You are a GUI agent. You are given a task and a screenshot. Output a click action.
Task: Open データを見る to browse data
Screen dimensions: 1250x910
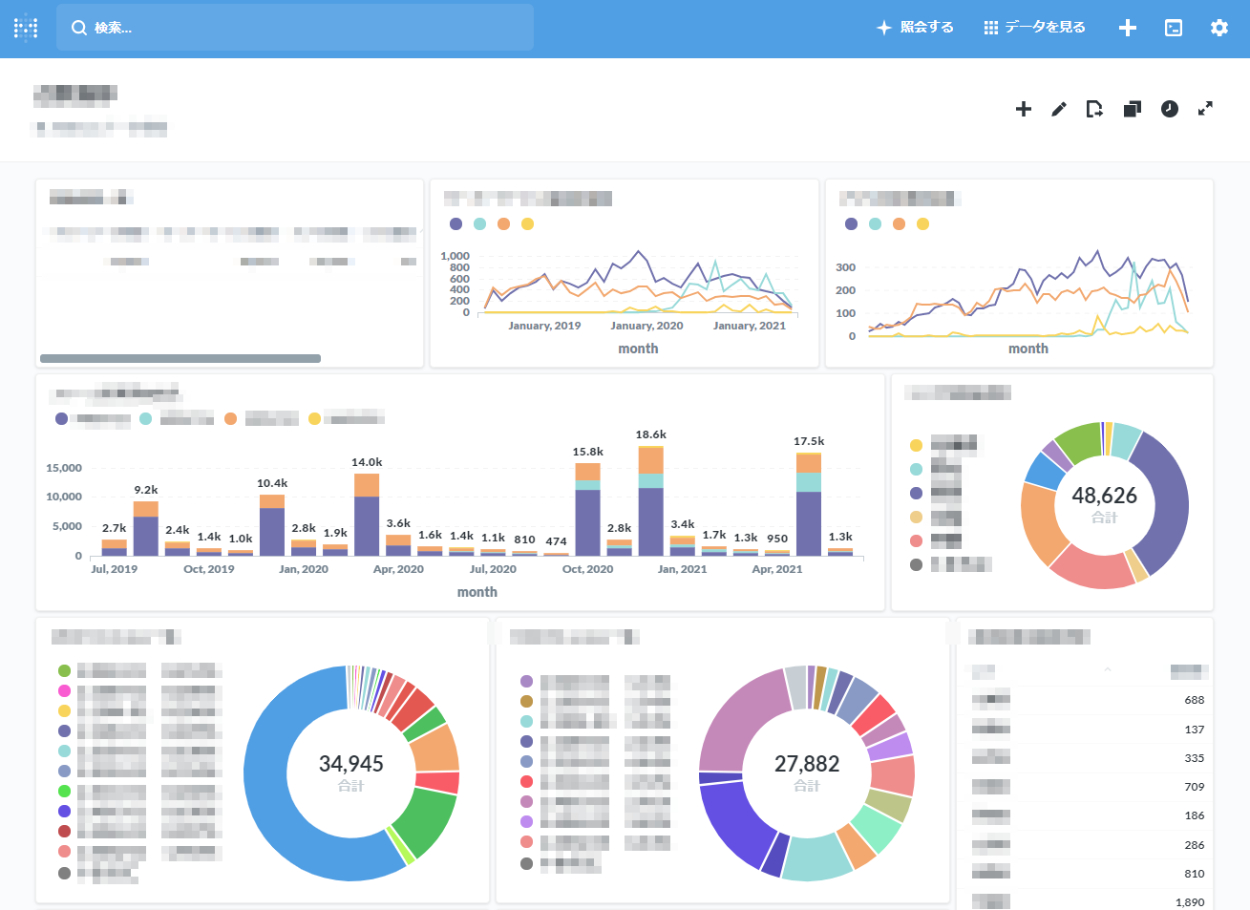tap(1034, 28)
